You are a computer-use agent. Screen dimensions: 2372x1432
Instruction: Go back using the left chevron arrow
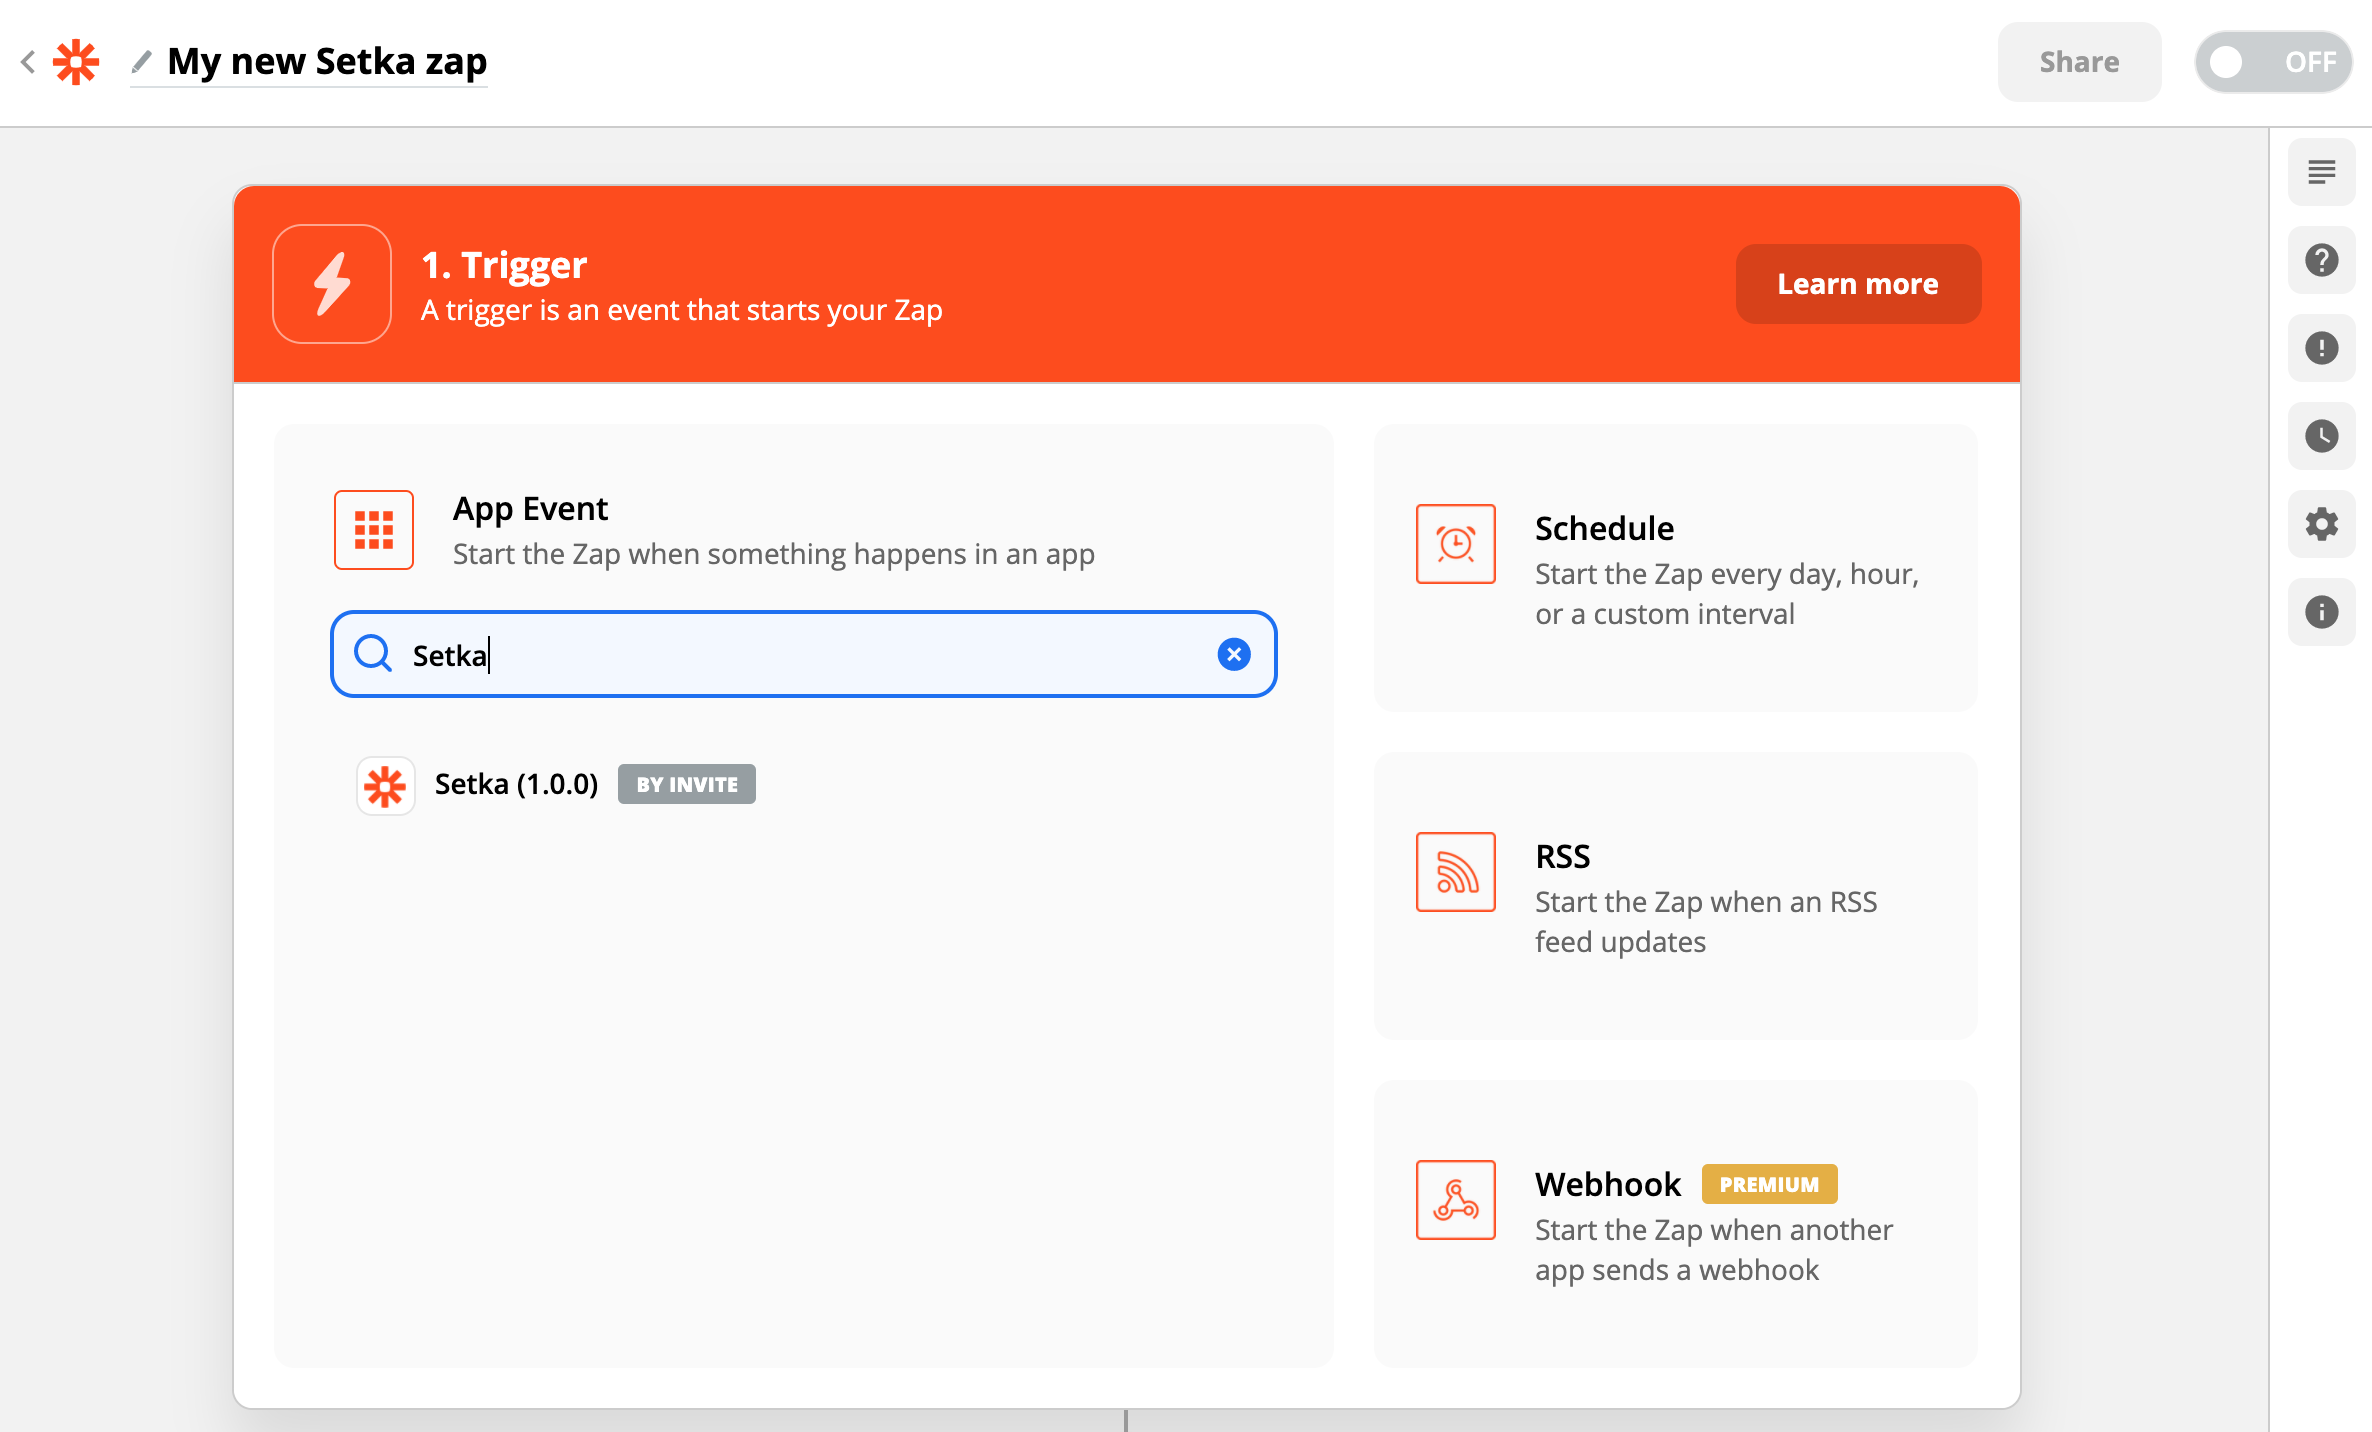click(28, 62)
